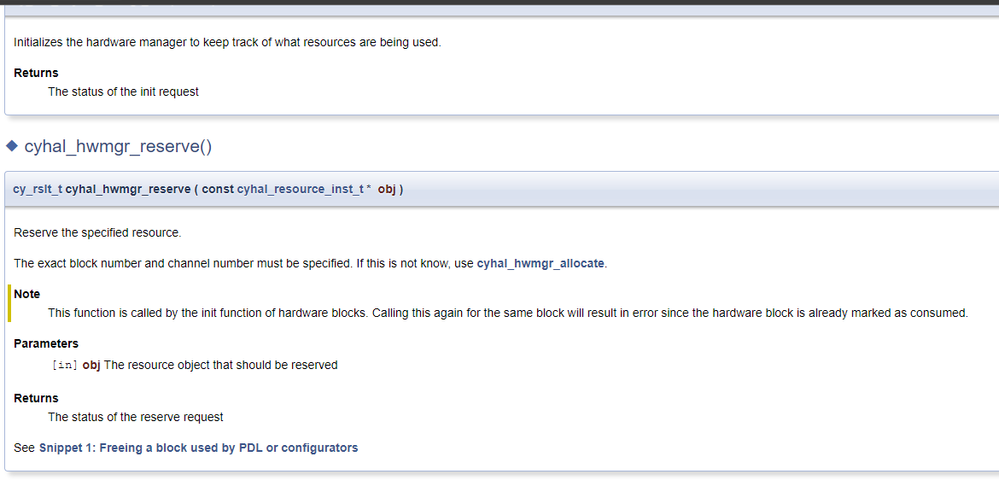999x487 pixels.
Task: Click the 'Reserve the specified resource.' sentence
Action: pos(97,233)
